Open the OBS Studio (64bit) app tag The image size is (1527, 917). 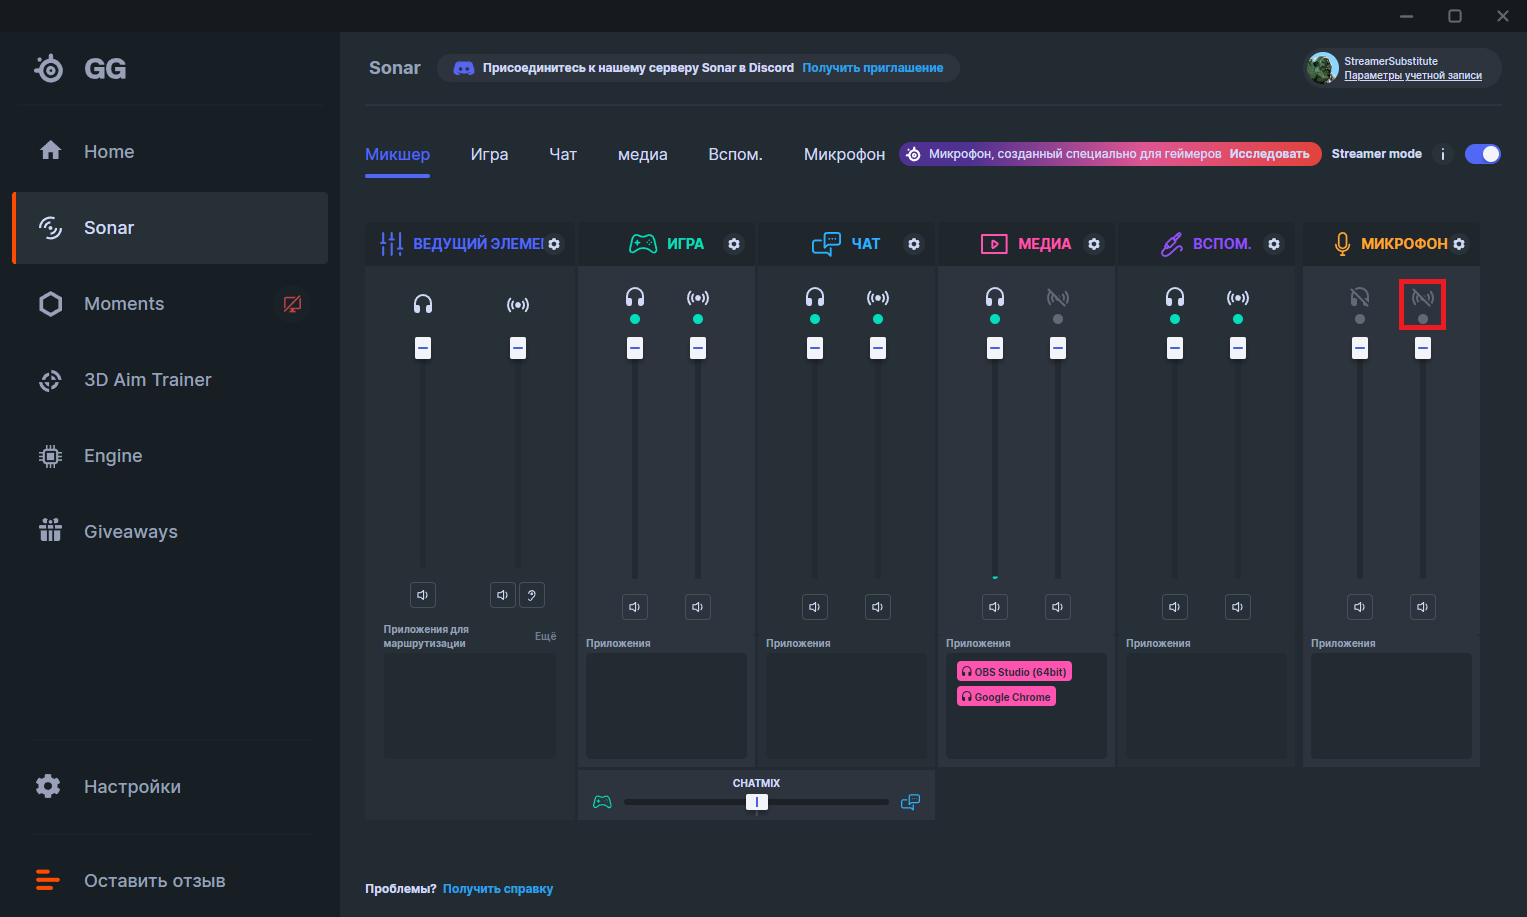click(x=1014, y=672)
